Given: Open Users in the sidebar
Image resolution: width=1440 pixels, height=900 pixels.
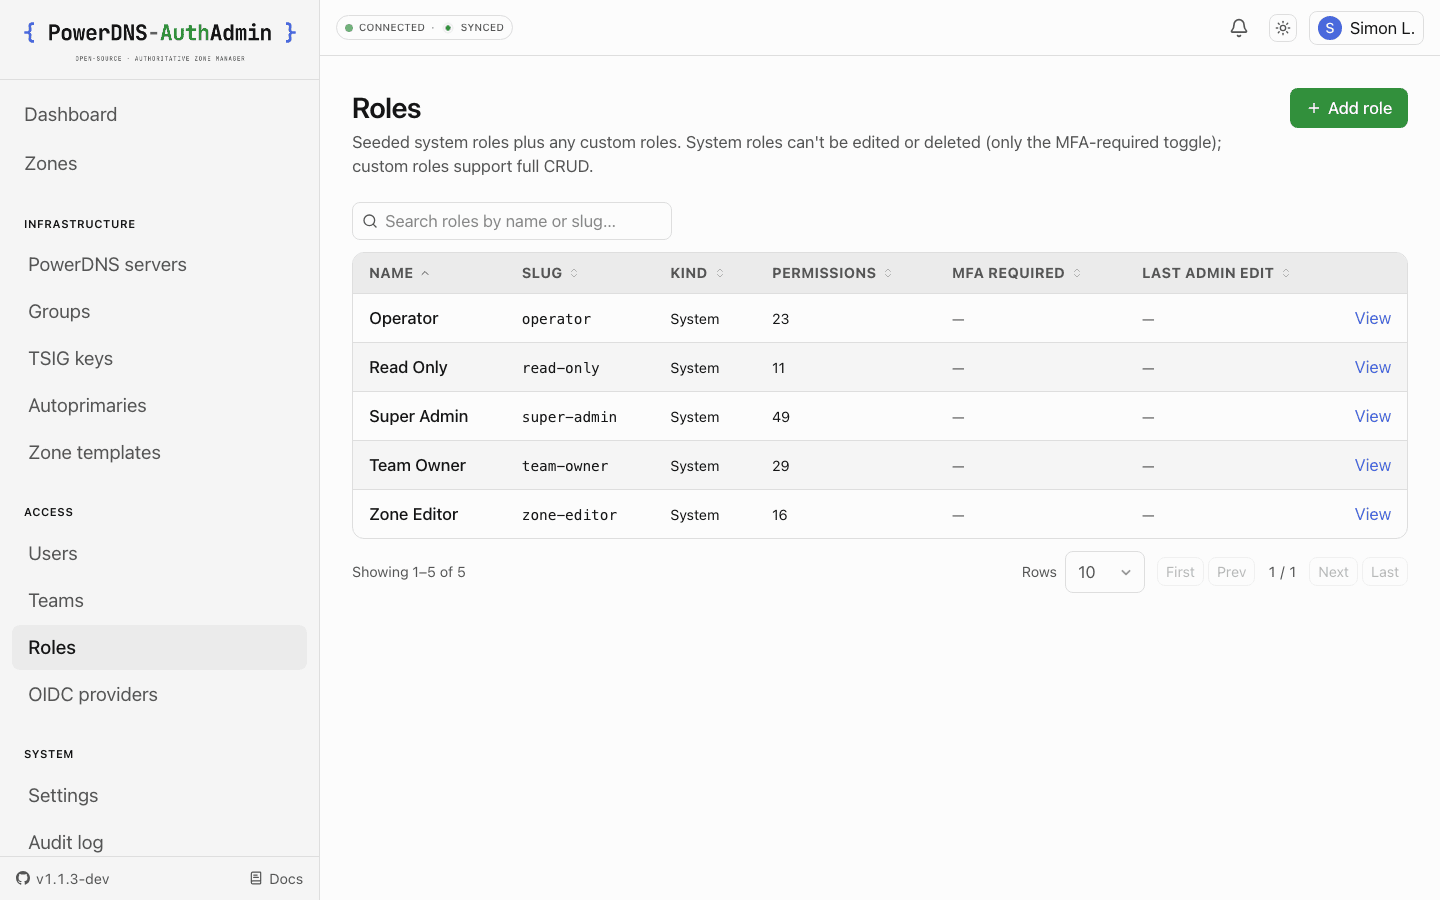Looking at the screenshot, I should point(159,553).
